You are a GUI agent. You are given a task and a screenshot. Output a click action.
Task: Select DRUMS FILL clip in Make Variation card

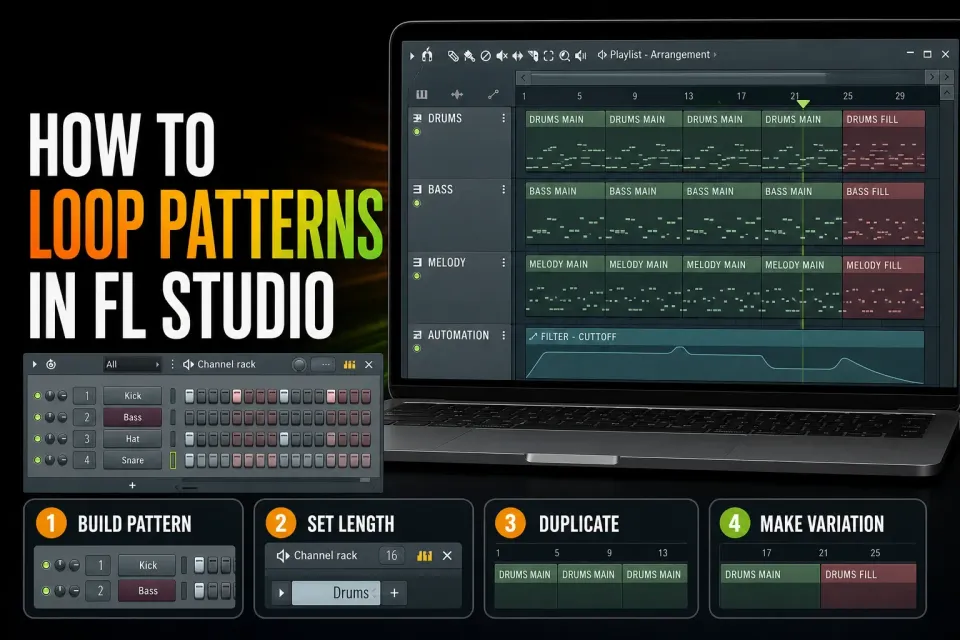coord(868,585)
